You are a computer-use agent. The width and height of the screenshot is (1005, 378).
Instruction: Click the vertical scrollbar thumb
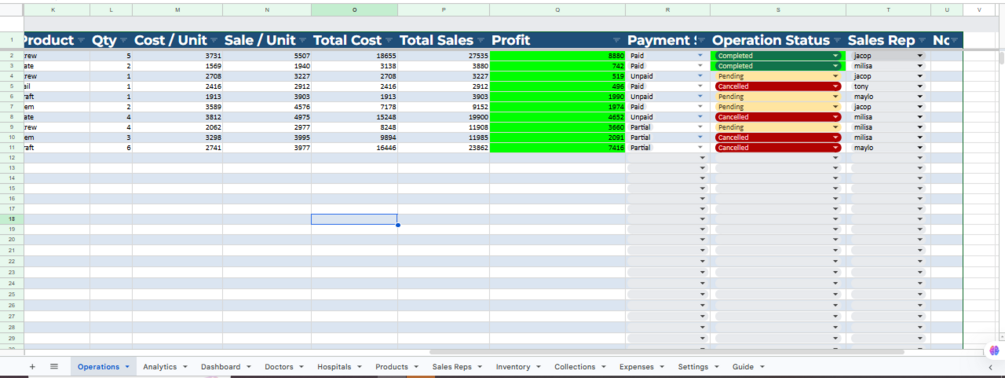(1001, 58)
